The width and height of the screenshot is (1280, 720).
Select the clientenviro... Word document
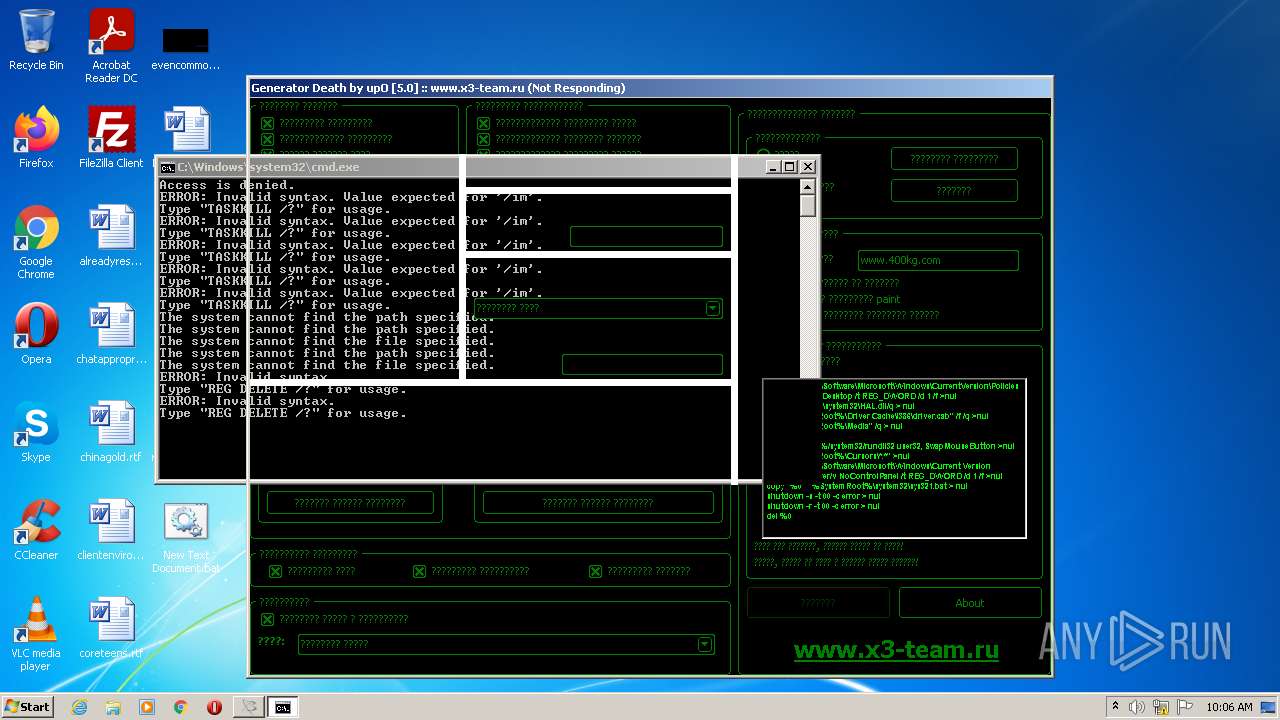click(111, 530)
